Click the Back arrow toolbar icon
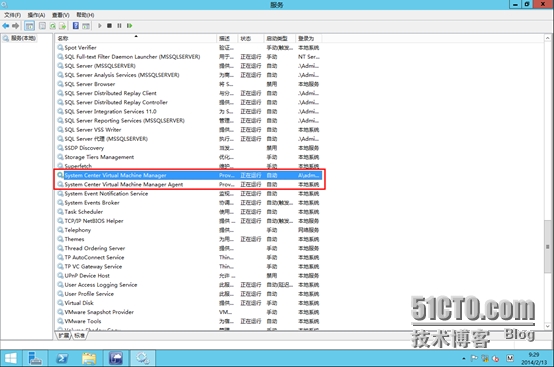 pyautogui.click(x=5, y=26)
